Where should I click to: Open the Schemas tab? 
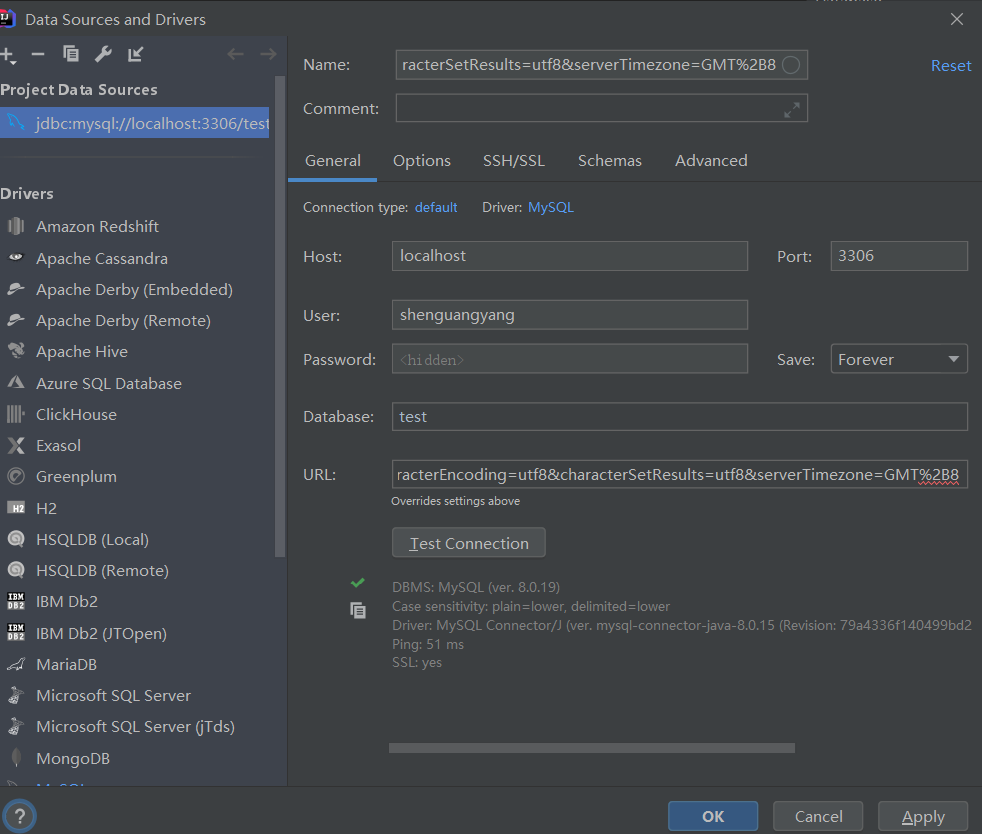(609, 161)
